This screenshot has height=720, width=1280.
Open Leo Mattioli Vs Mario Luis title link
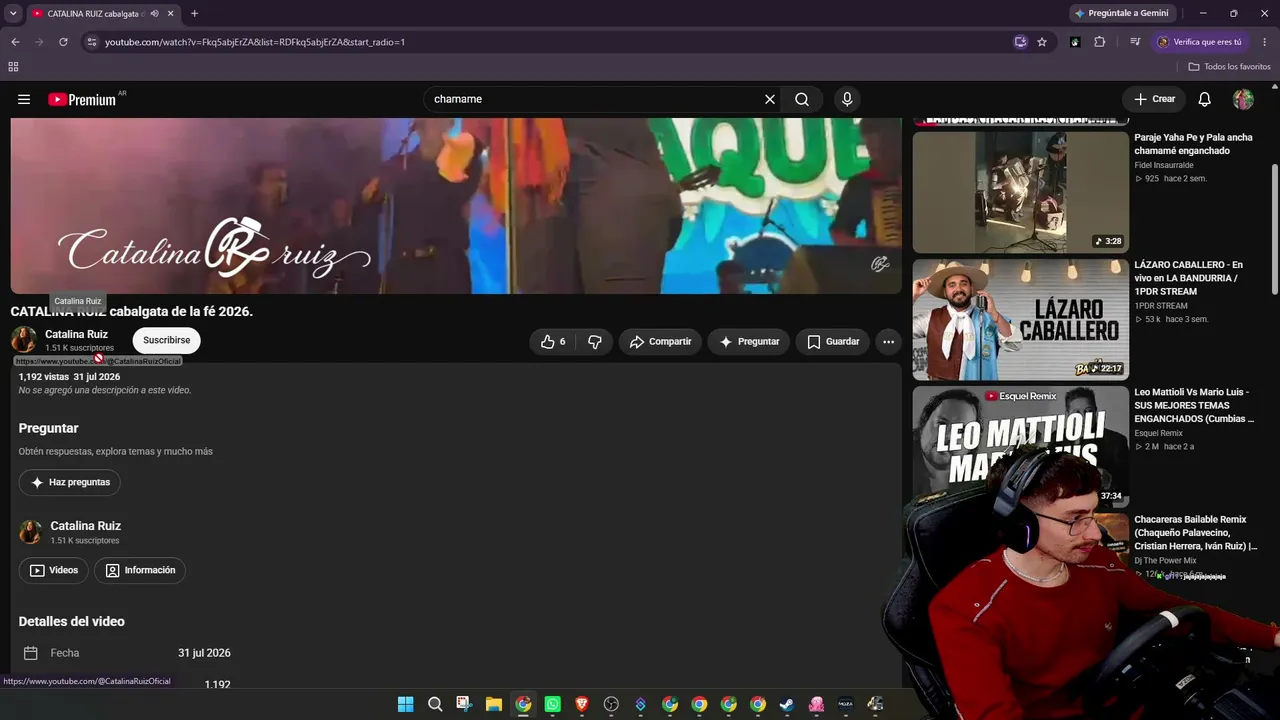(x=1194, y=405)
